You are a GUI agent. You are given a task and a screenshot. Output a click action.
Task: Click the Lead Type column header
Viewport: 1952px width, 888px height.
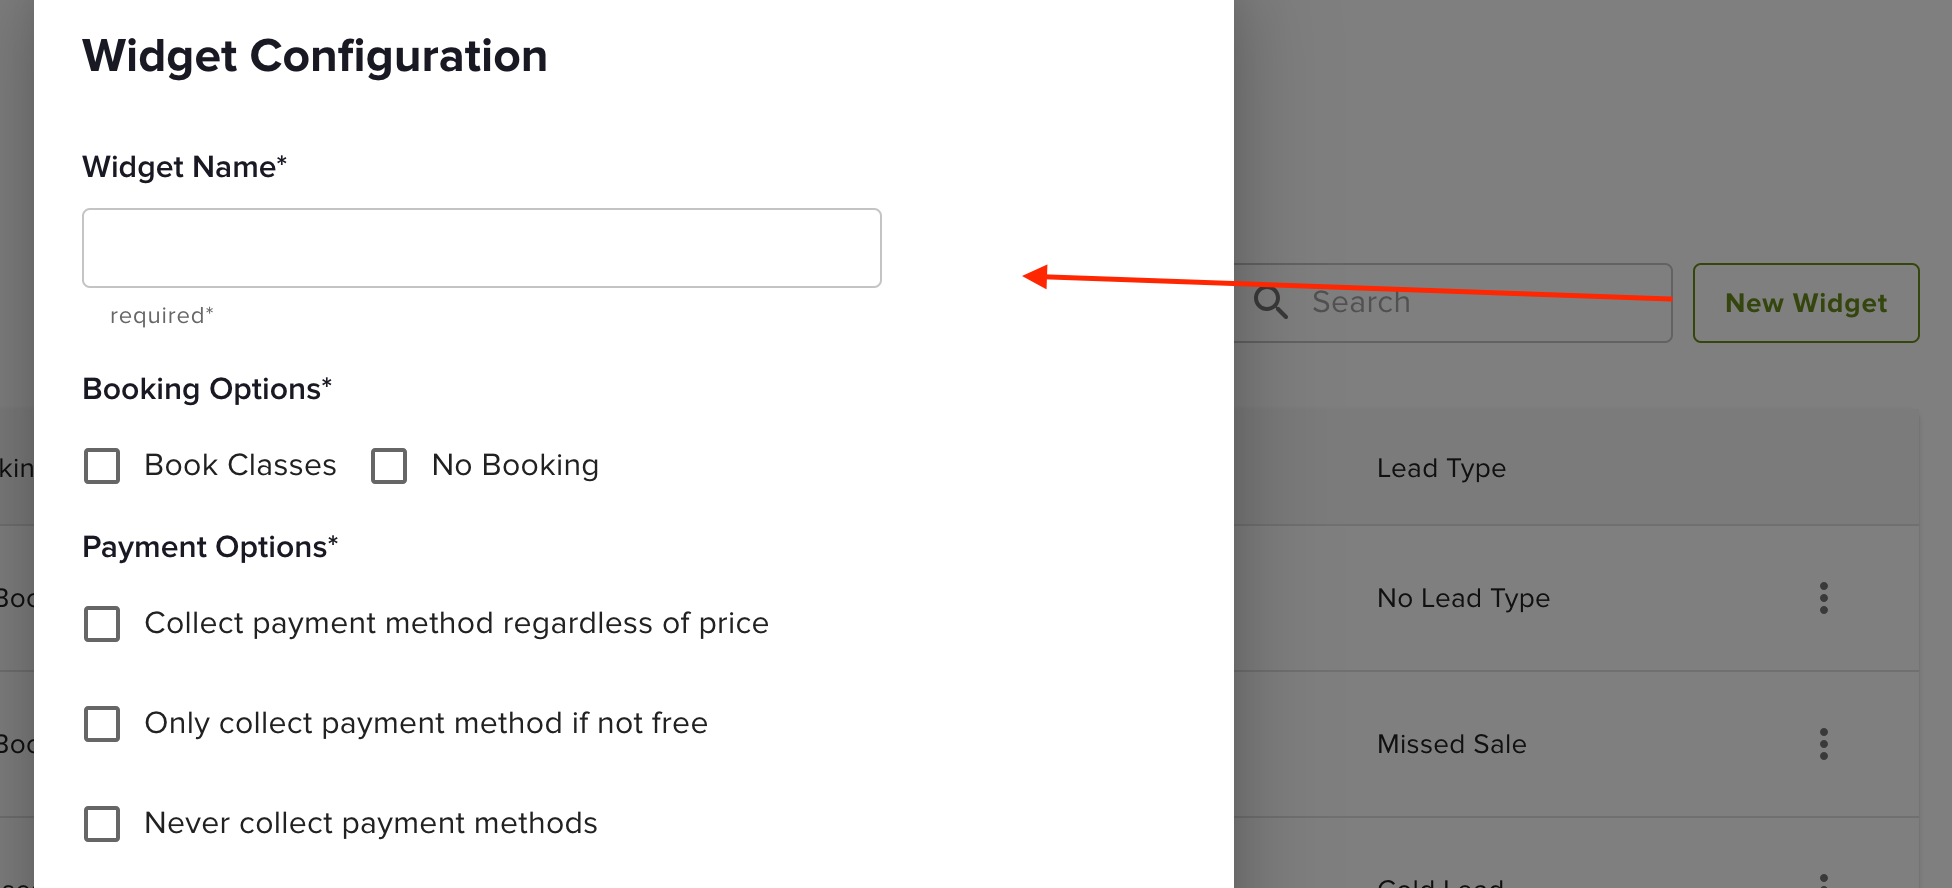click(x=1441, y=468)
